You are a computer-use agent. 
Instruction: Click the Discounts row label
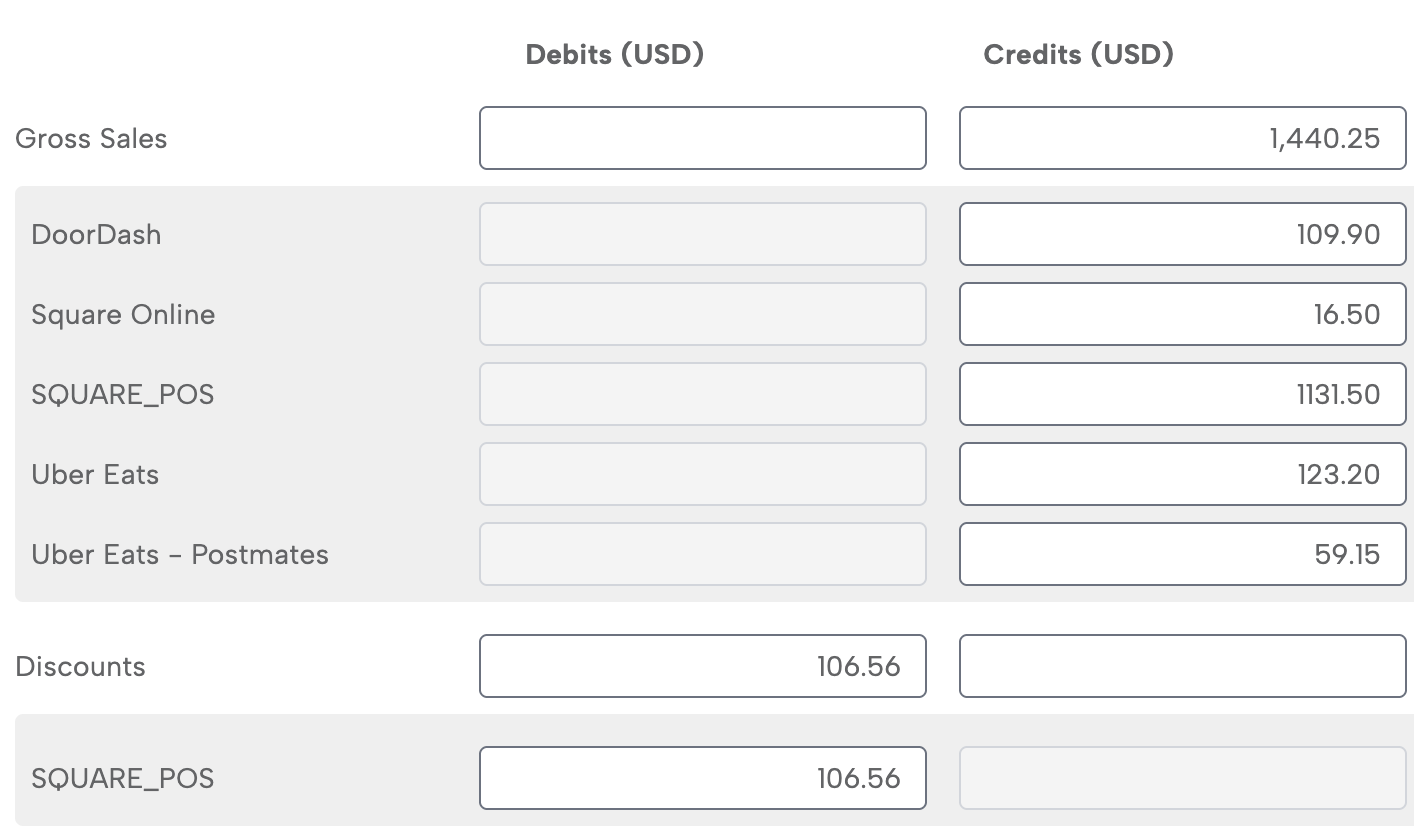coord(80,666)
